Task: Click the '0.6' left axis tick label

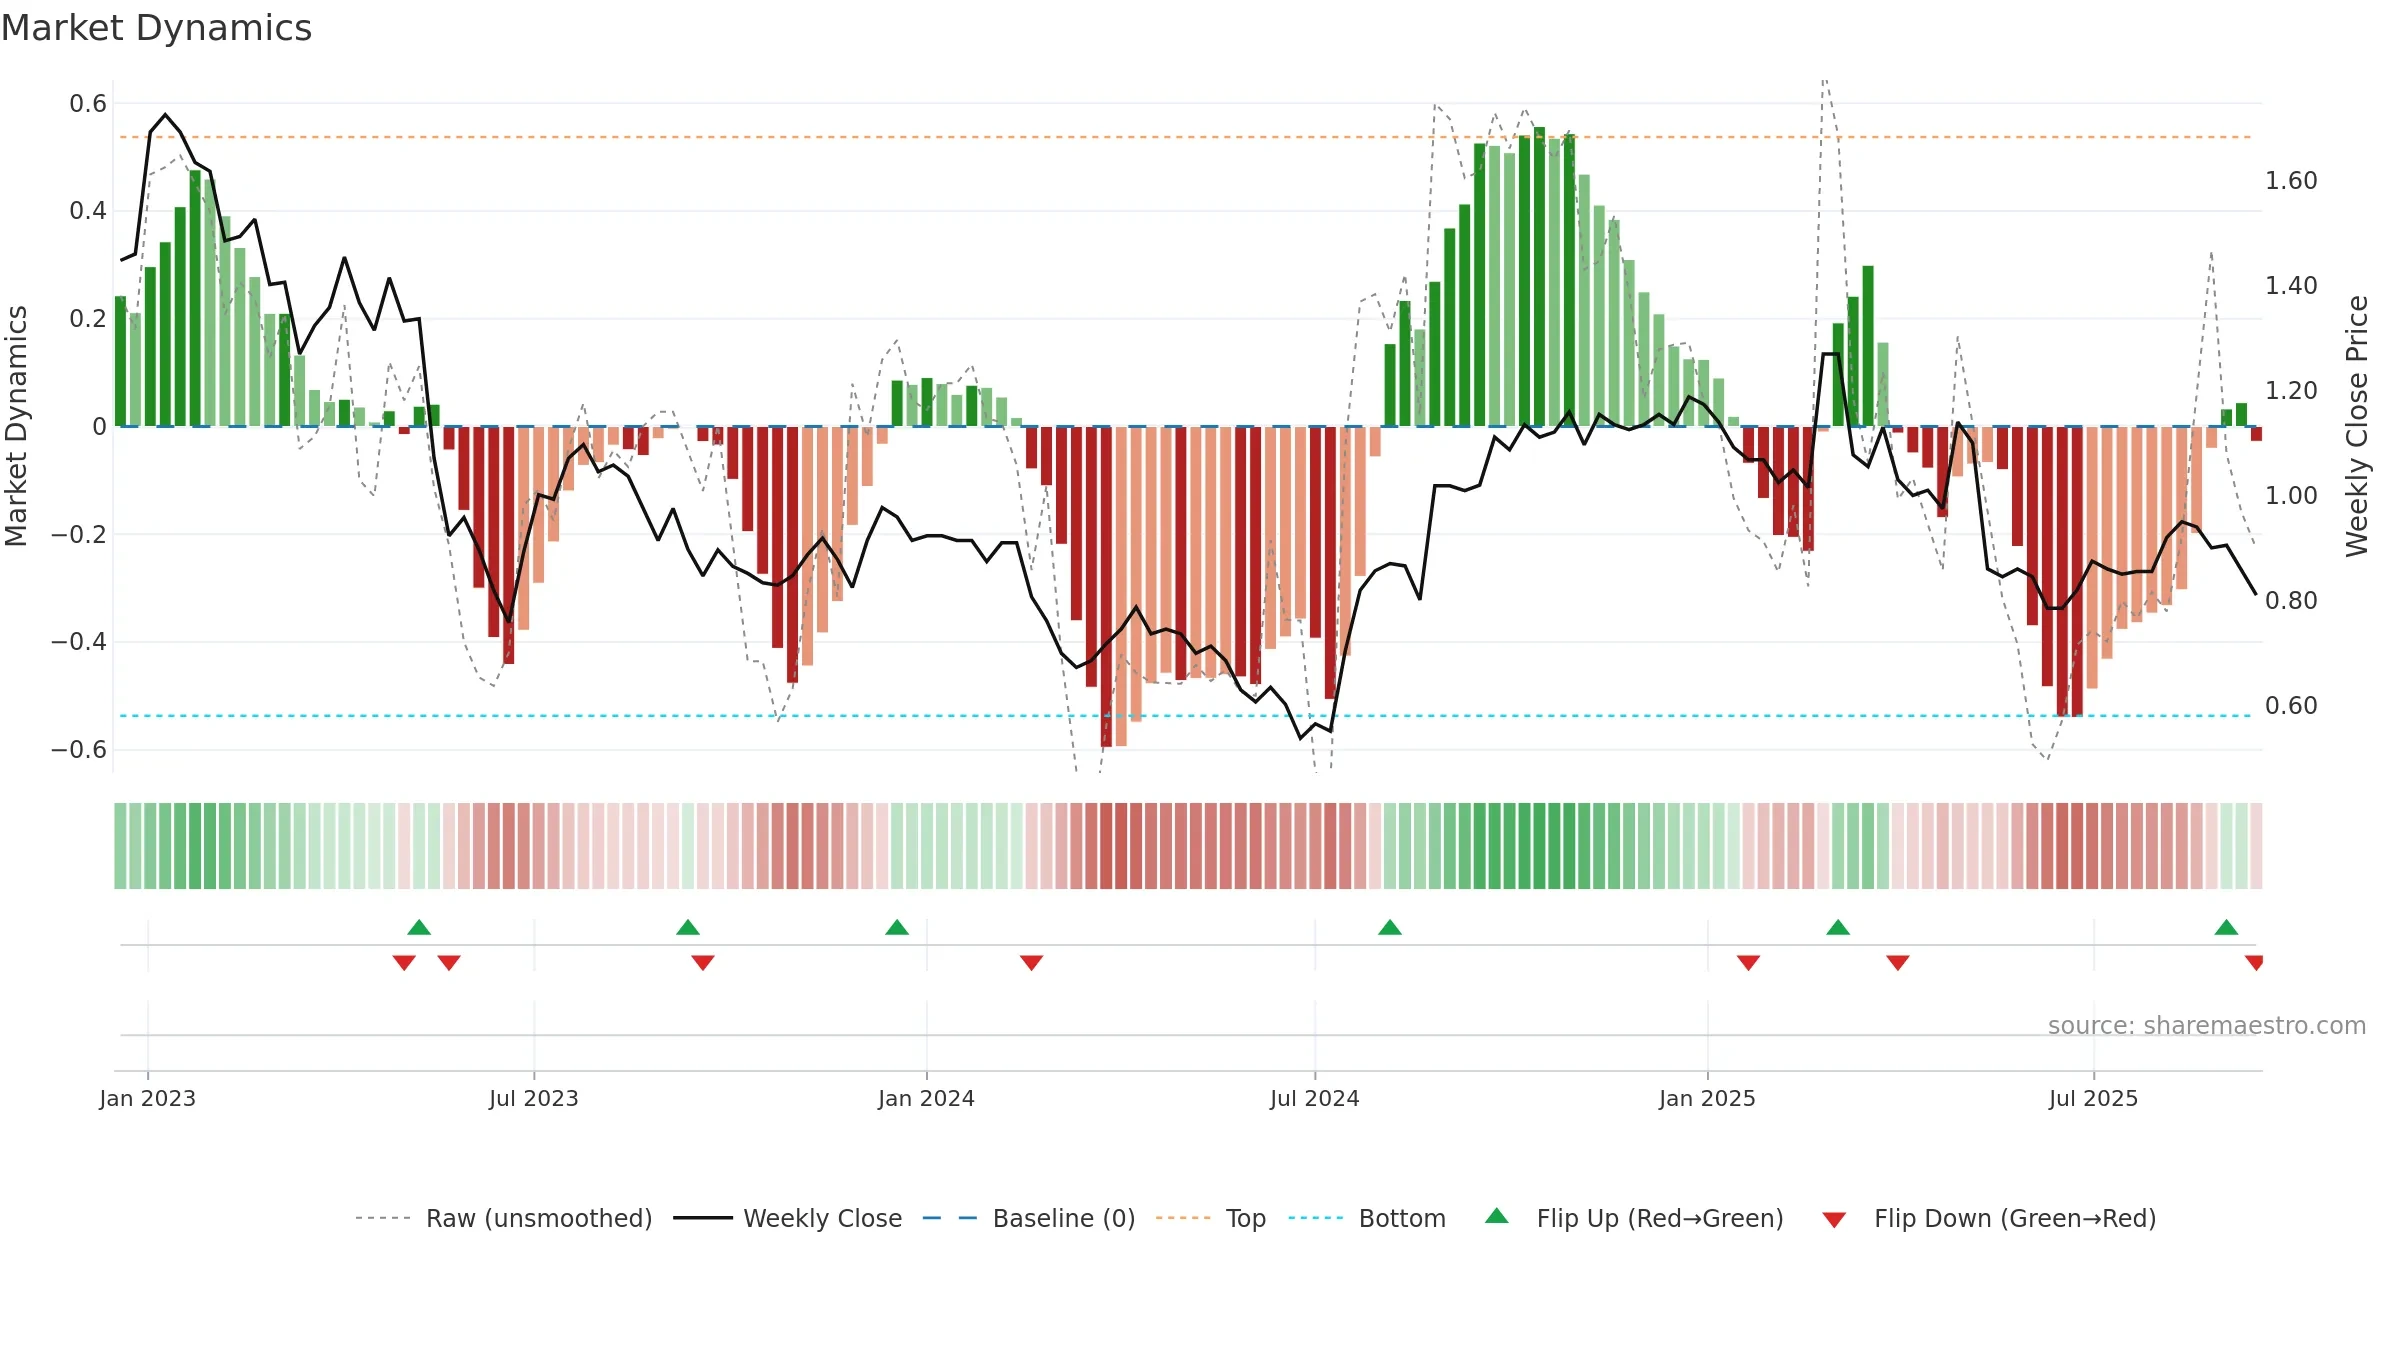Action: [x=88, y=103]
